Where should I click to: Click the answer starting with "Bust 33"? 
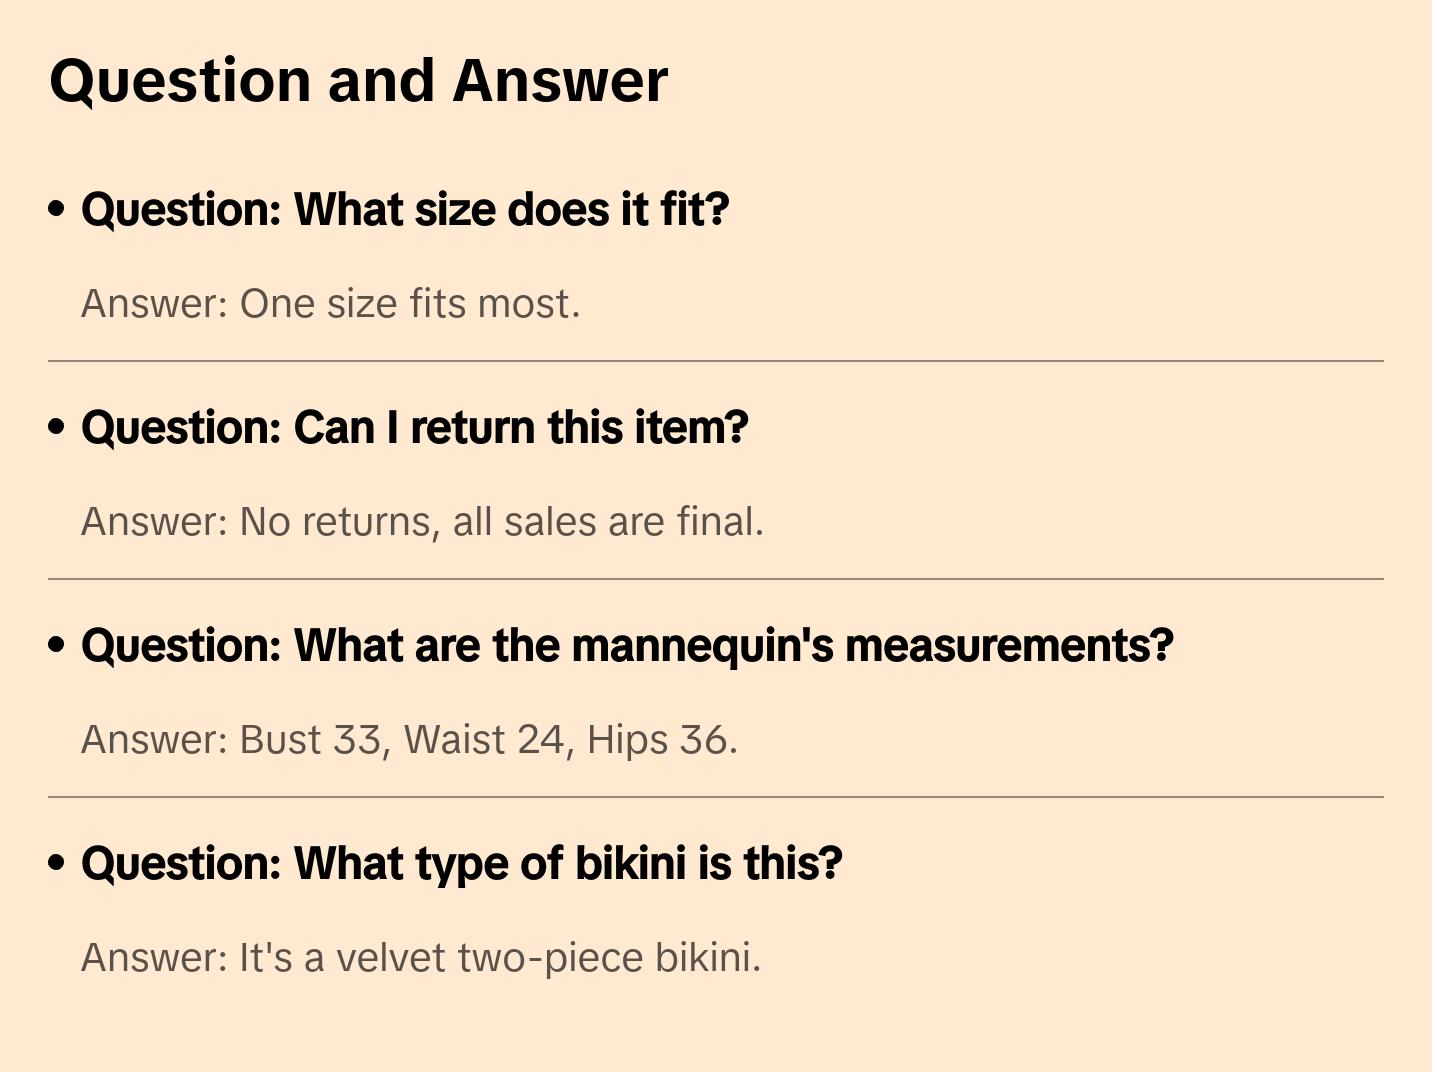click(x=409, y=740)
